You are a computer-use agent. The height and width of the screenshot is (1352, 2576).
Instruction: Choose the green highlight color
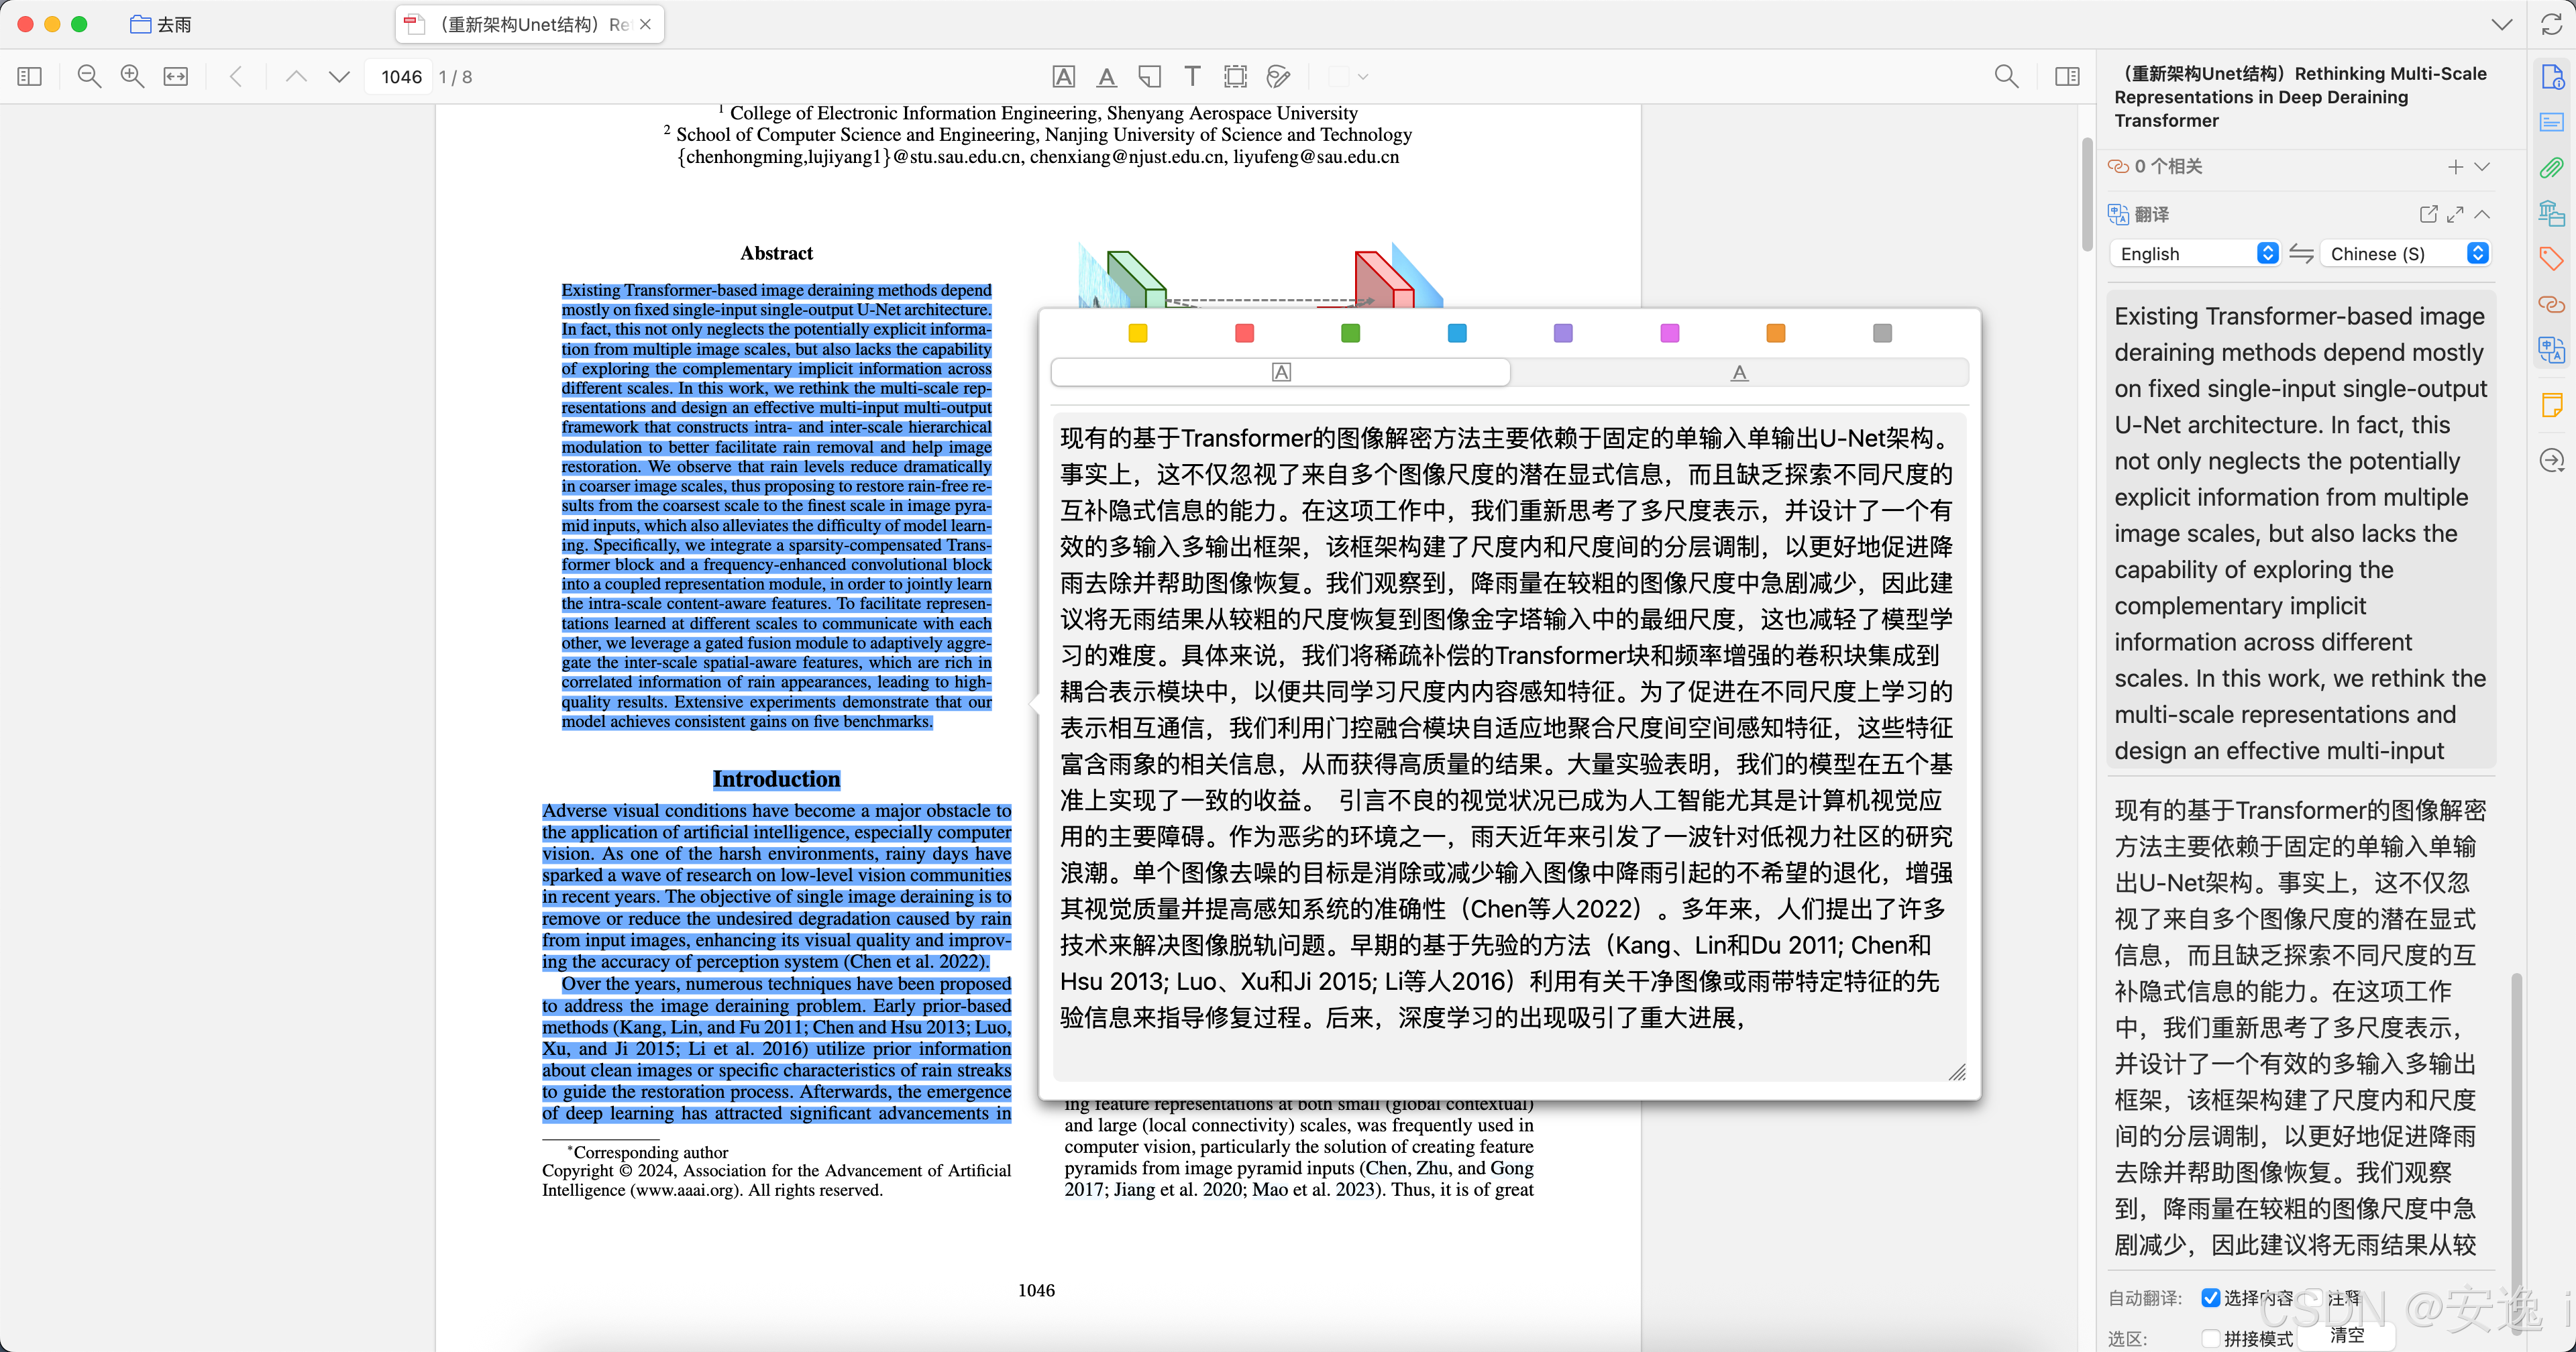tap(1350, 333)
